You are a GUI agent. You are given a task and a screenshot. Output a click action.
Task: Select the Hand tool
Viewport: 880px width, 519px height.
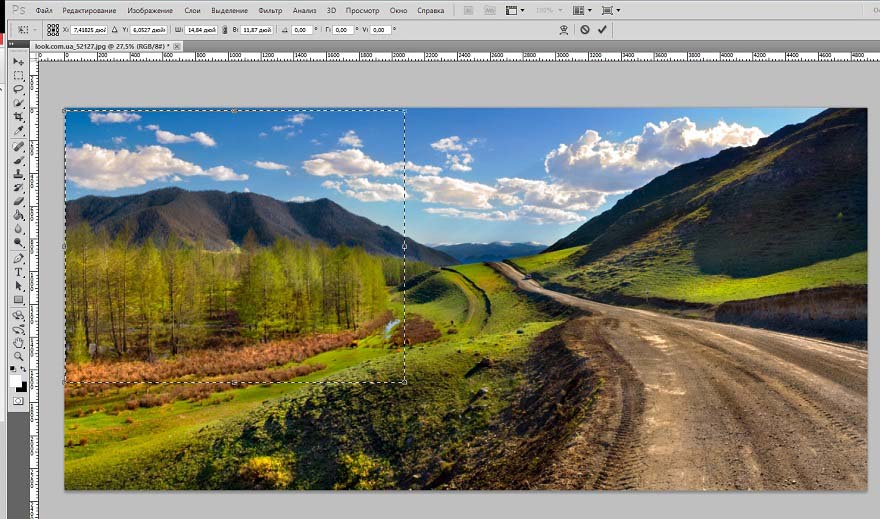click(19, 343)
